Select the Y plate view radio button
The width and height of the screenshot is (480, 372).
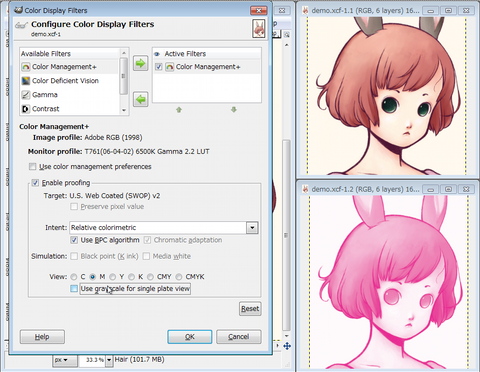pyautogui.click(x=113, y=277)
